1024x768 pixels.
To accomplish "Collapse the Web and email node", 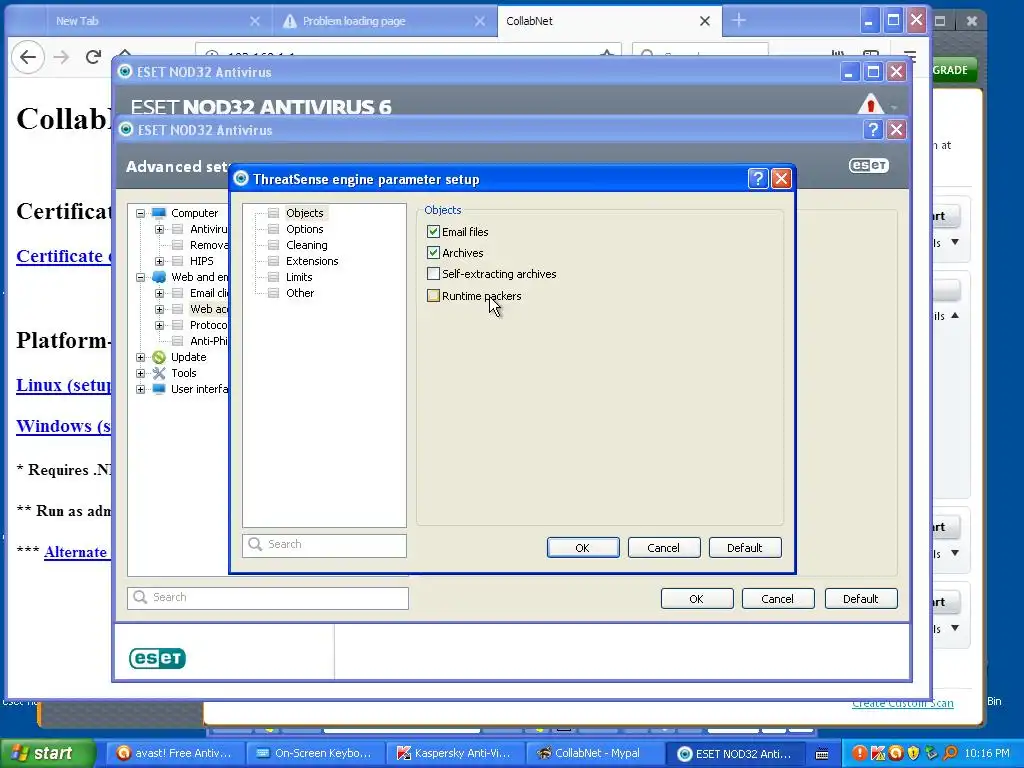I will pyautogui.click(x=140, y=277).
